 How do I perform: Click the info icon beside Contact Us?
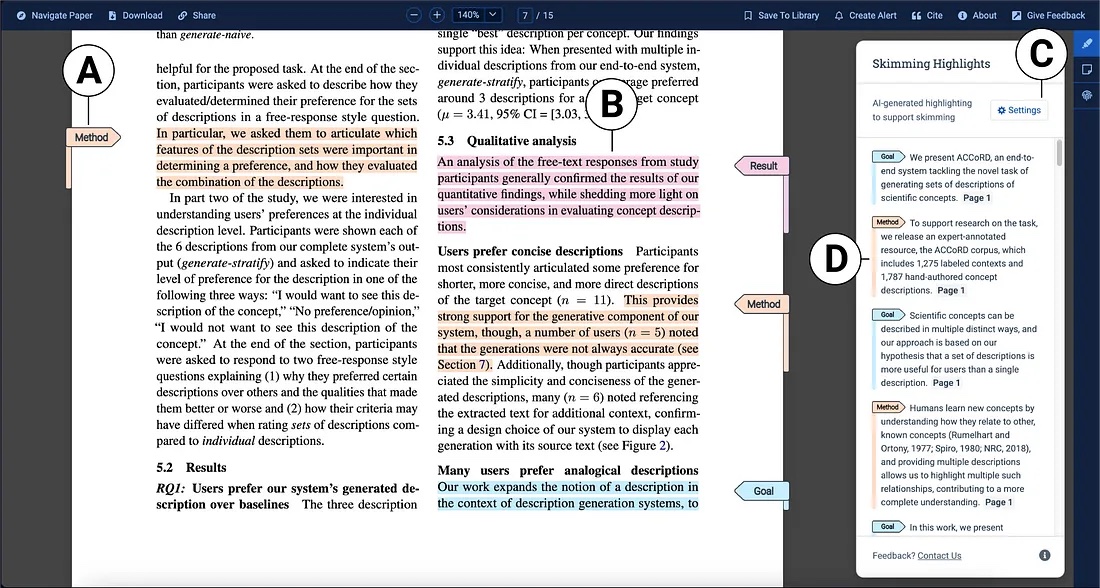1045,555
